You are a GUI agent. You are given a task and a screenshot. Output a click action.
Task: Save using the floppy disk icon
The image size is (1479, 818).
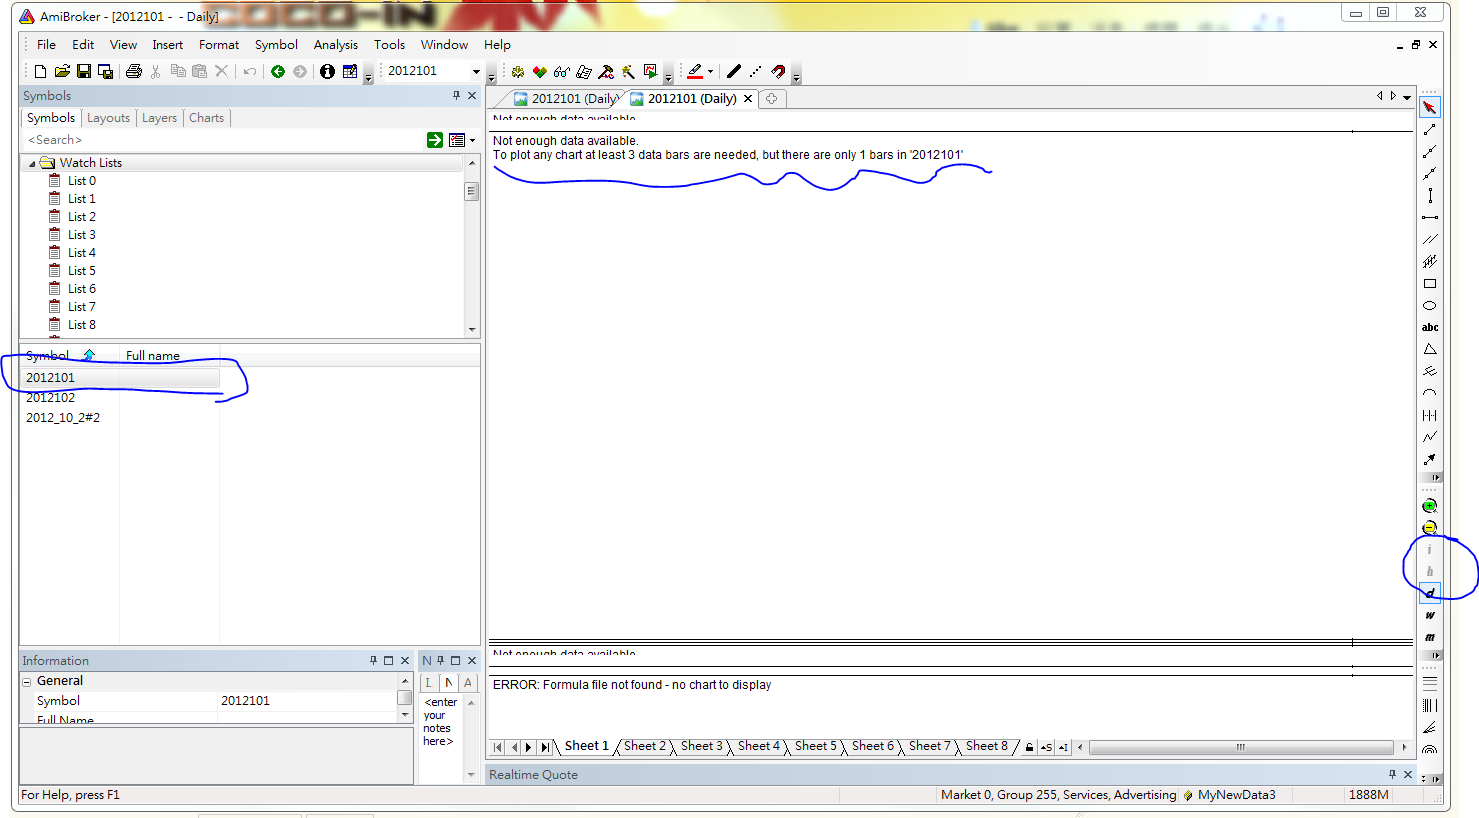click(x=84, y=71)
